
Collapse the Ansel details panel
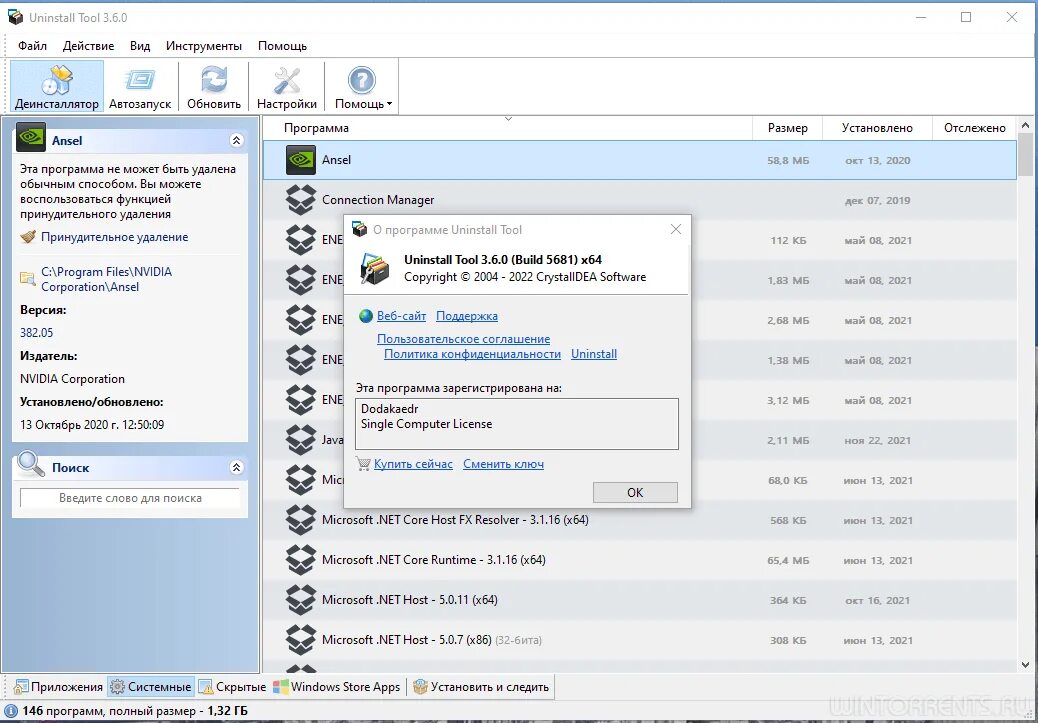(236, 140)
